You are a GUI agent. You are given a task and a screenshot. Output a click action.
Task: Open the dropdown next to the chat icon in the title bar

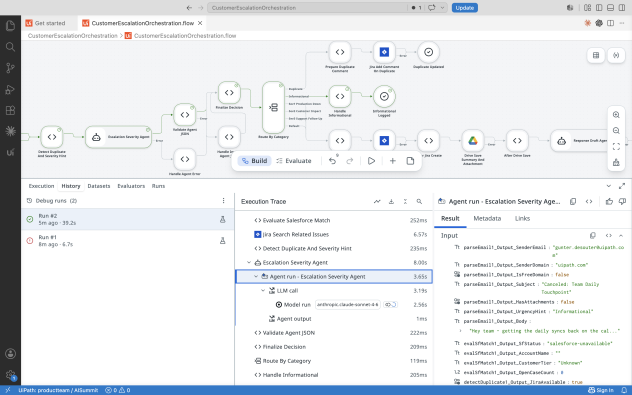(x=442, y=8)
